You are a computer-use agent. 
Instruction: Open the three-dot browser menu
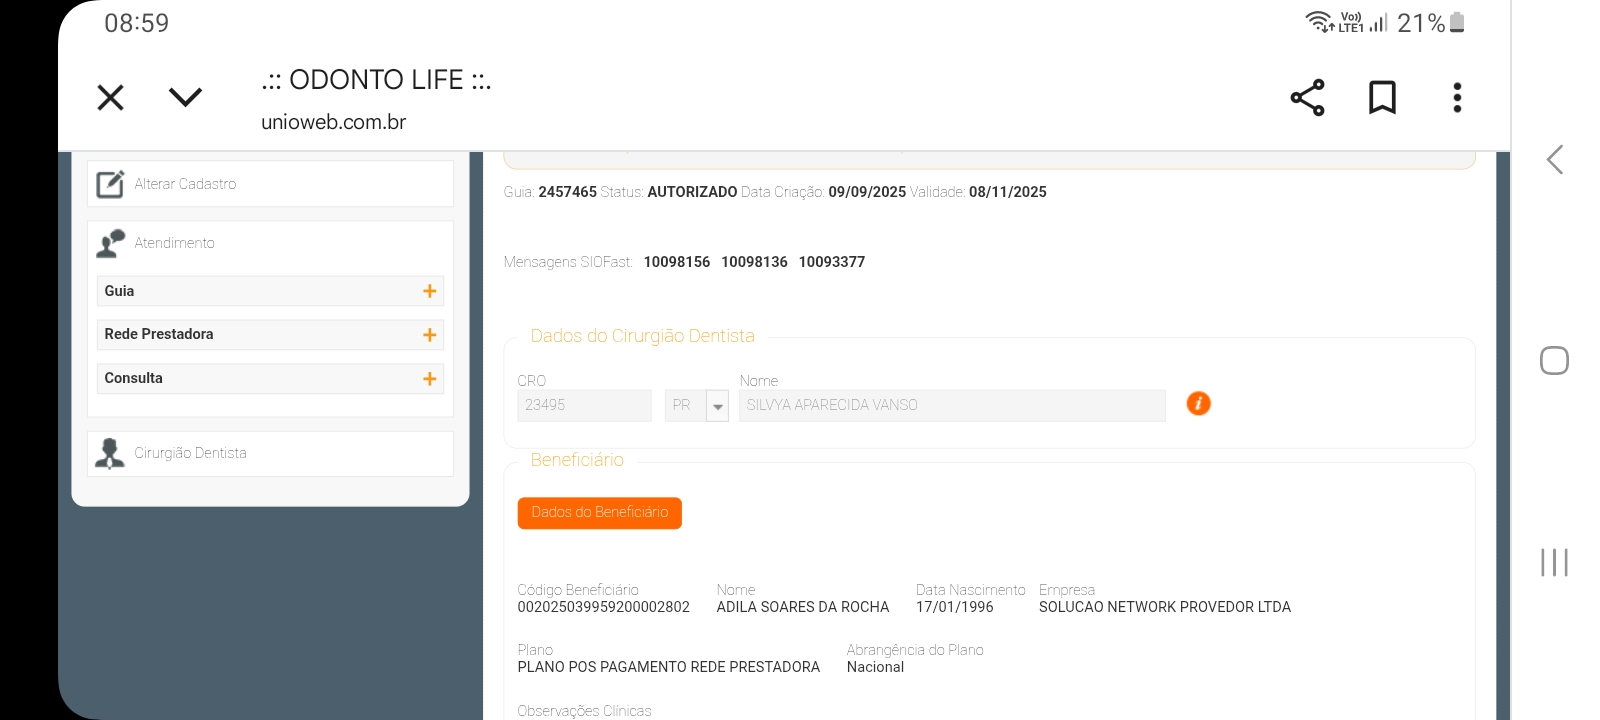click(1457, 97)
